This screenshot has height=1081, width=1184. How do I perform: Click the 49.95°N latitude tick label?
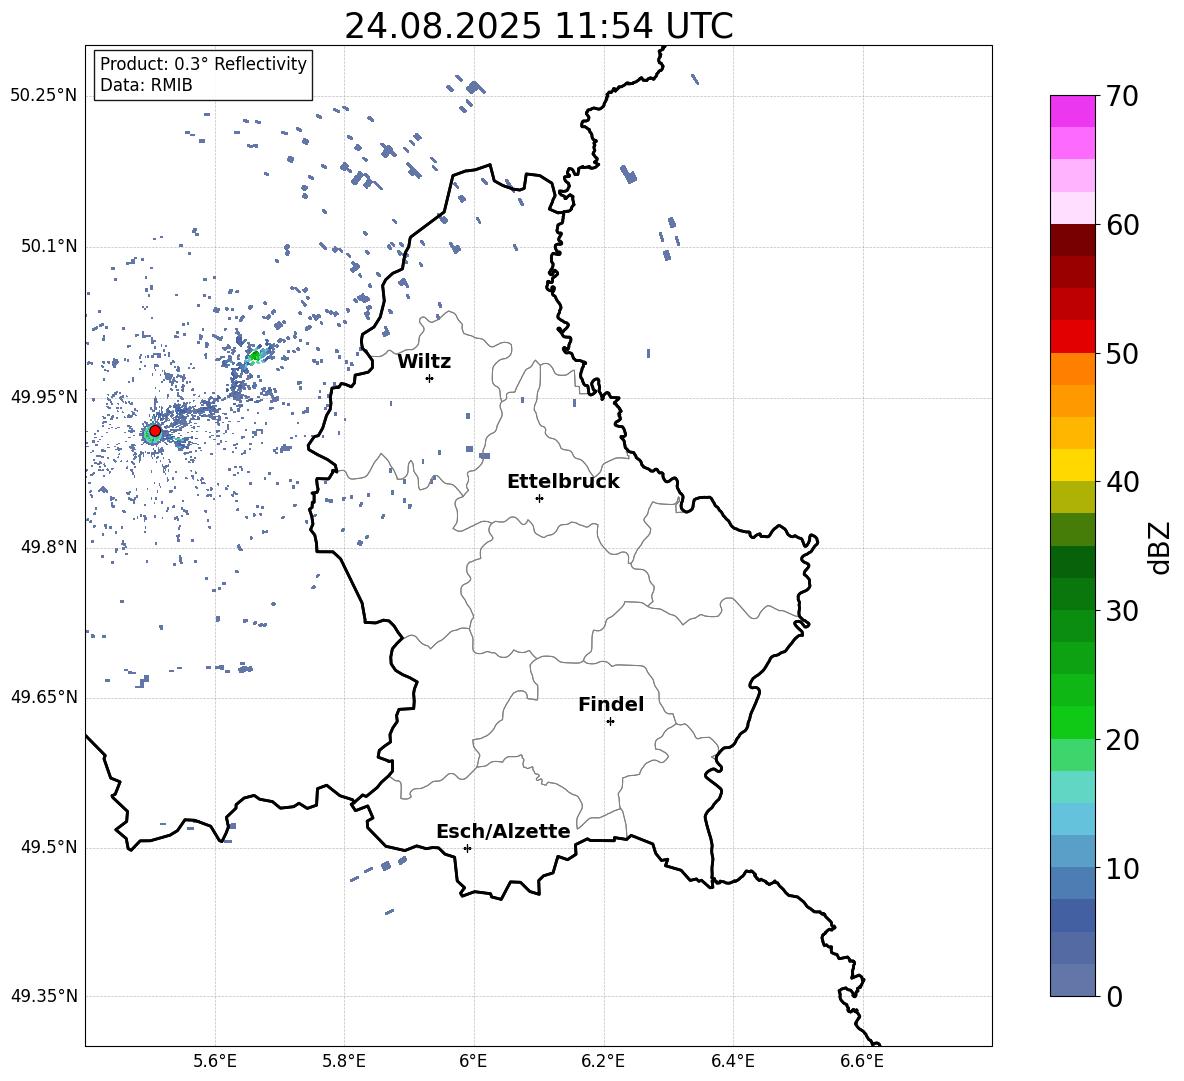pos(44,397)
